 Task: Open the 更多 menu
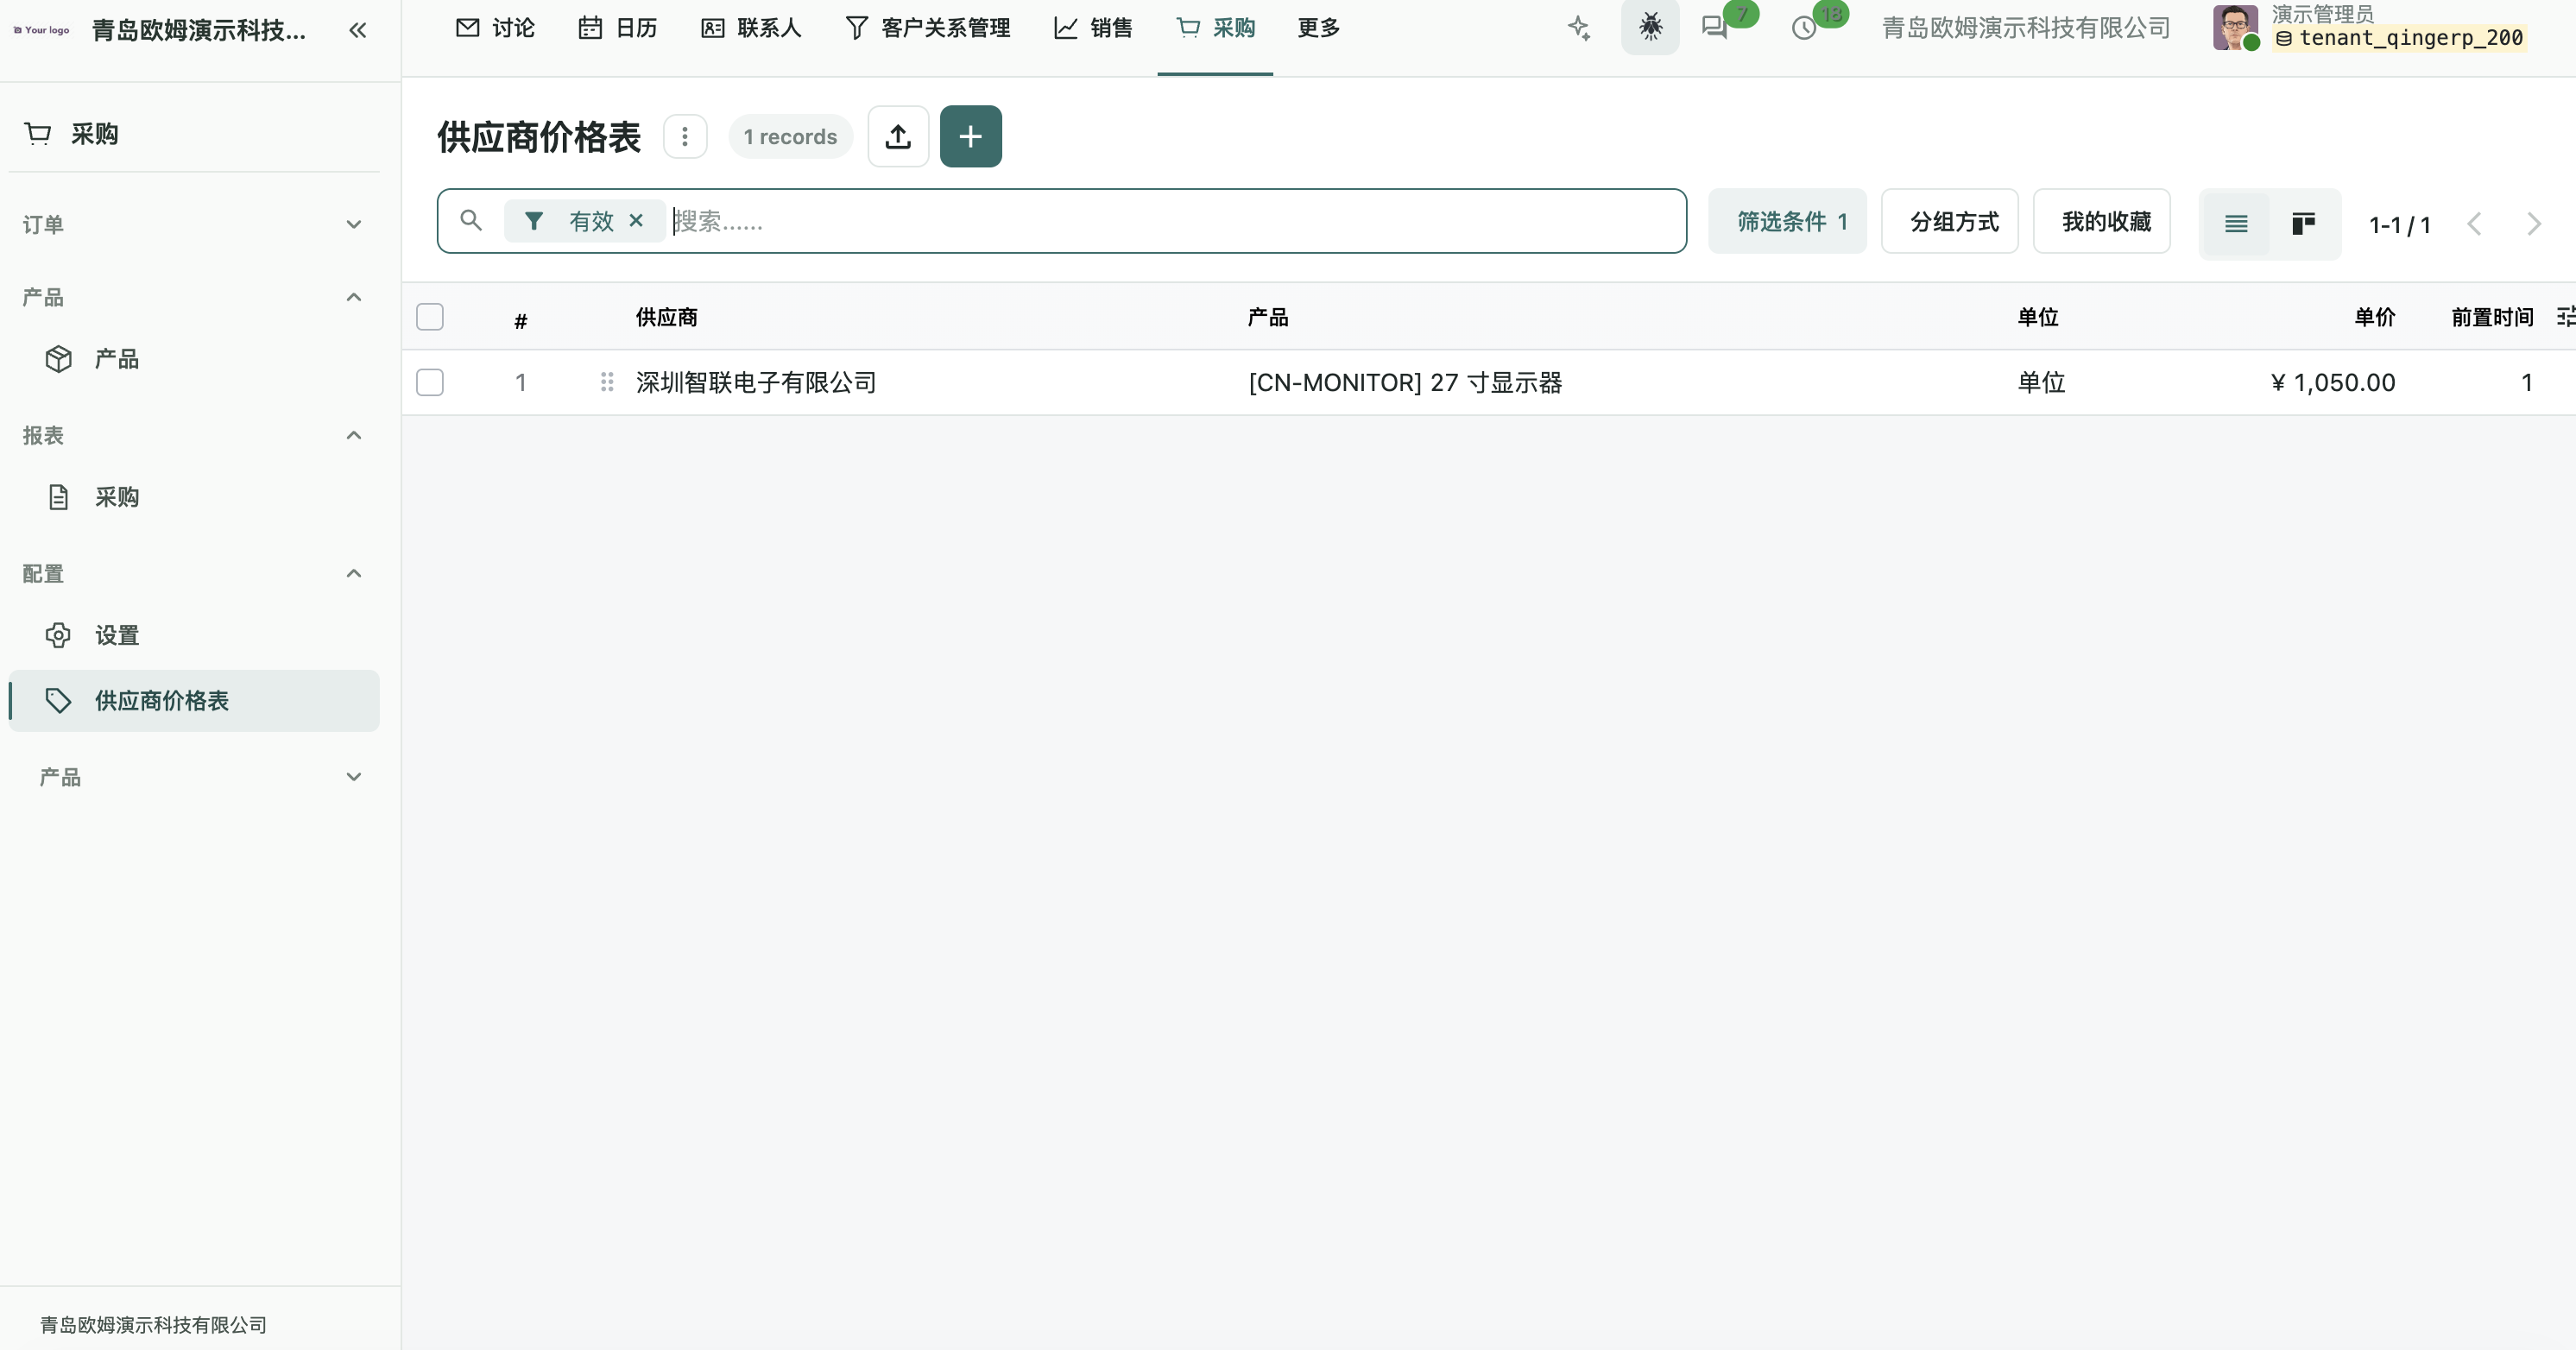[1318, 28]
